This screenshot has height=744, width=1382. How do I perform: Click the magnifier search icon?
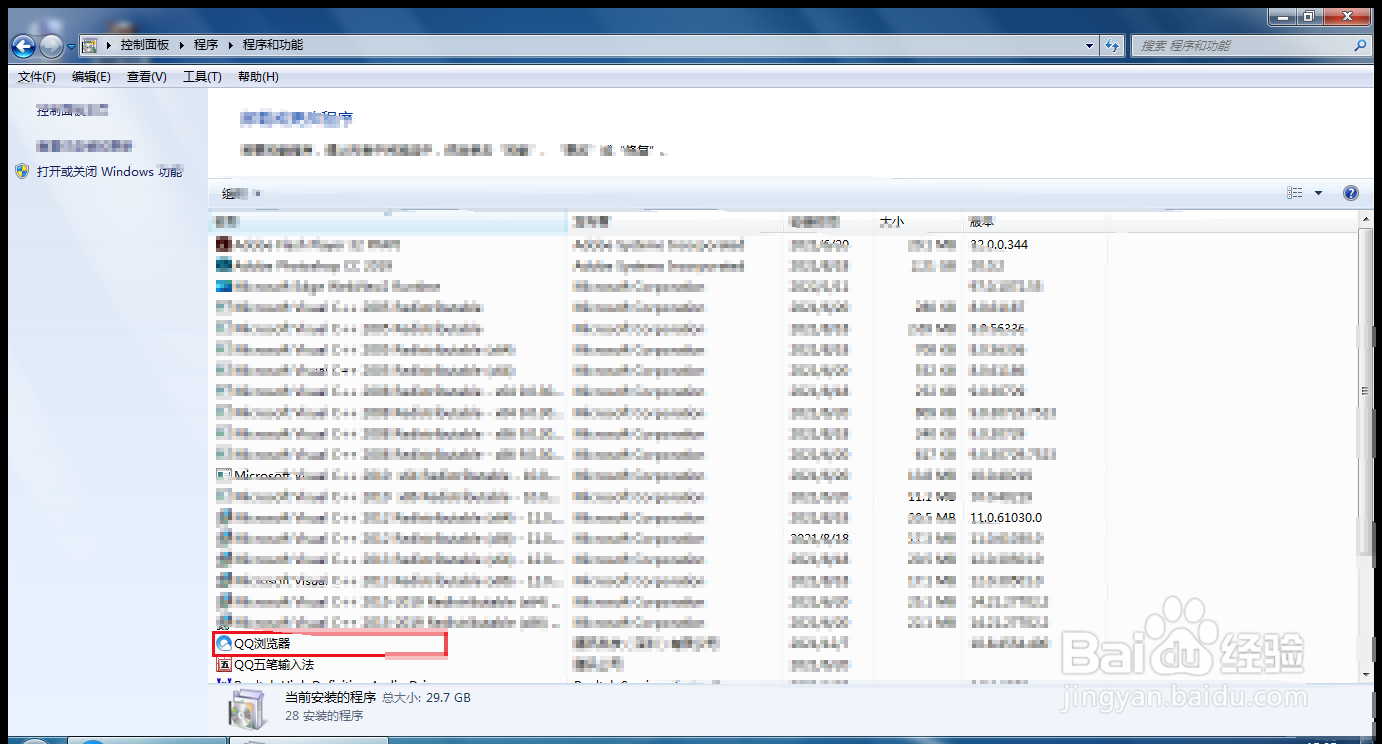point(1360,46)
